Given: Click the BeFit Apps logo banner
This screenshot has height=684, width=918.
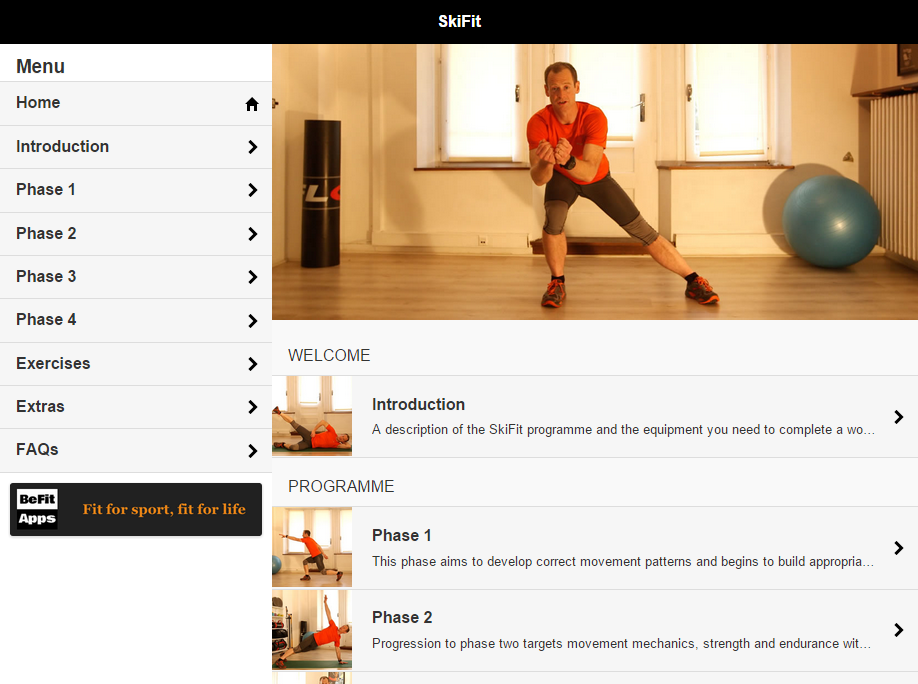Looking at the screenshot, I should 136,509.
